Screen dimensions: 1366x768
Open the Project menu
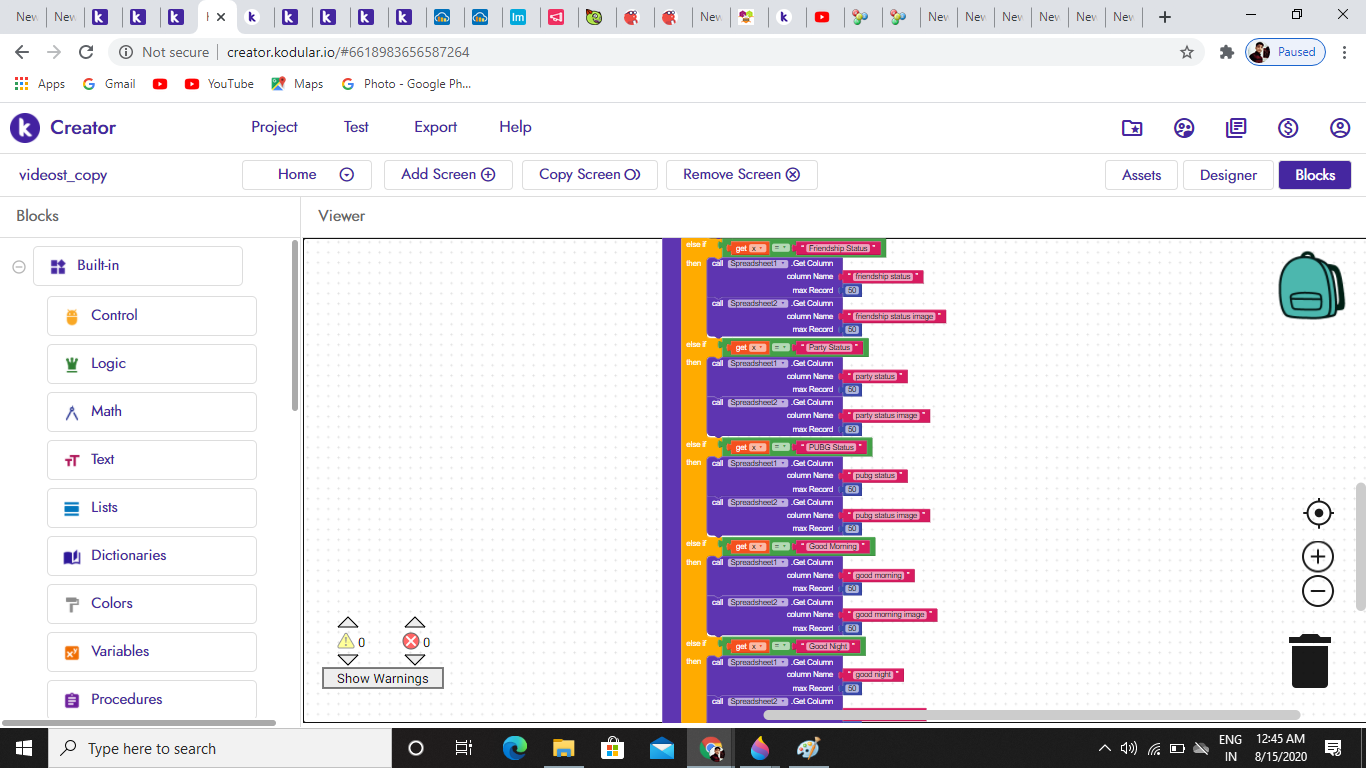274,127
